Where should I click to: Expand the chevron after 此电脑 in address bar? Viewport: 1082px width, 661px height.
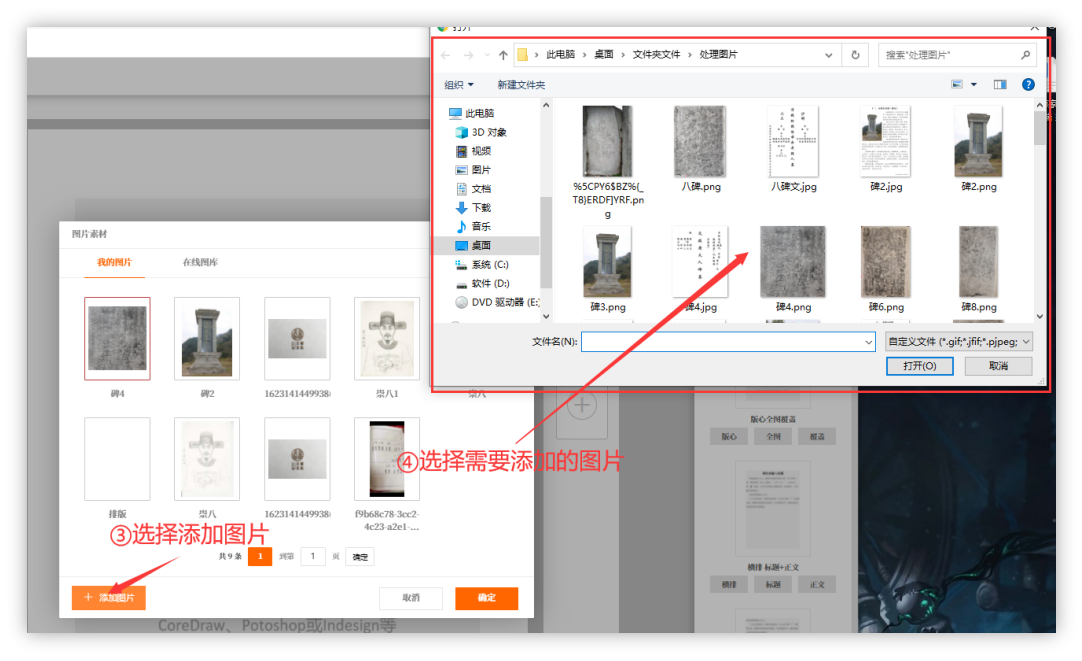click(x=584, y=55)
